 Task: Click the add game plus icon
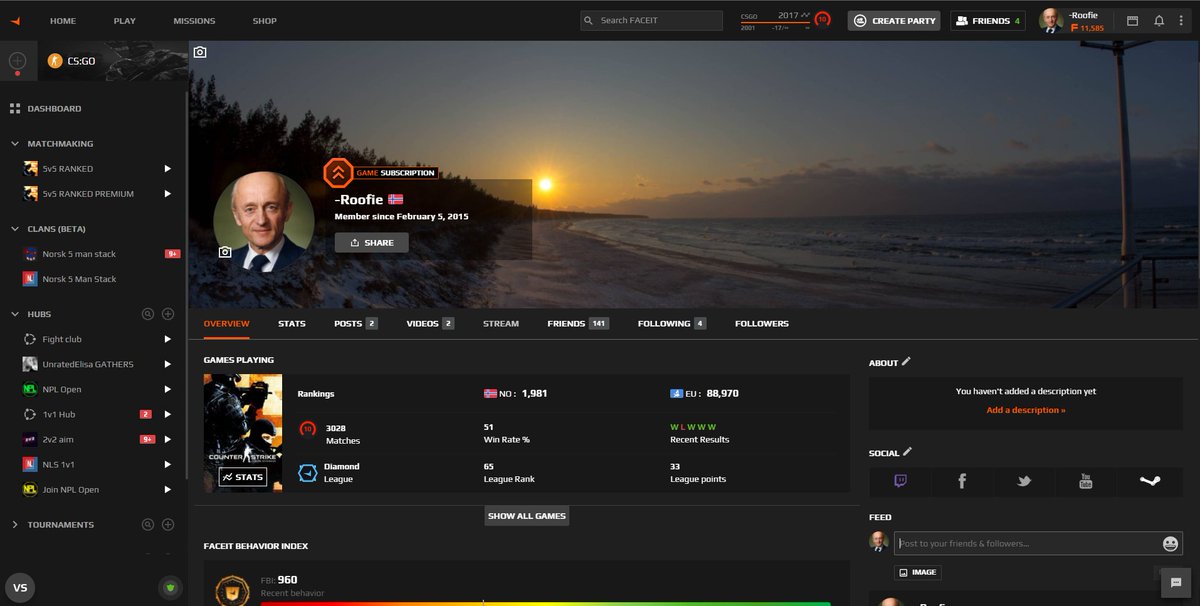coord(17,61)
